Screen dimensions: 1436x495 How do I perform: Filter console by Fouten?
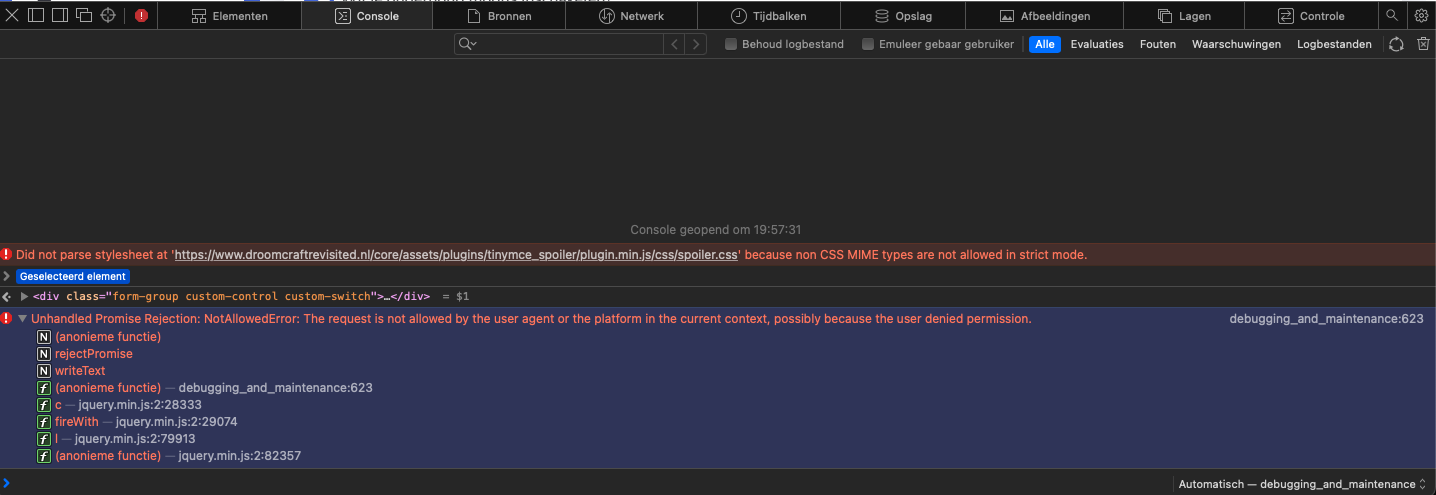pos(1158,44)
